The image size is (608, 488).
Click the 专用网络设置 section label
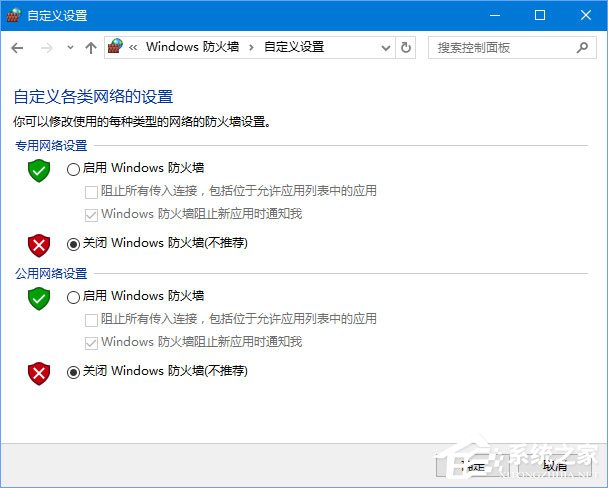51,146
